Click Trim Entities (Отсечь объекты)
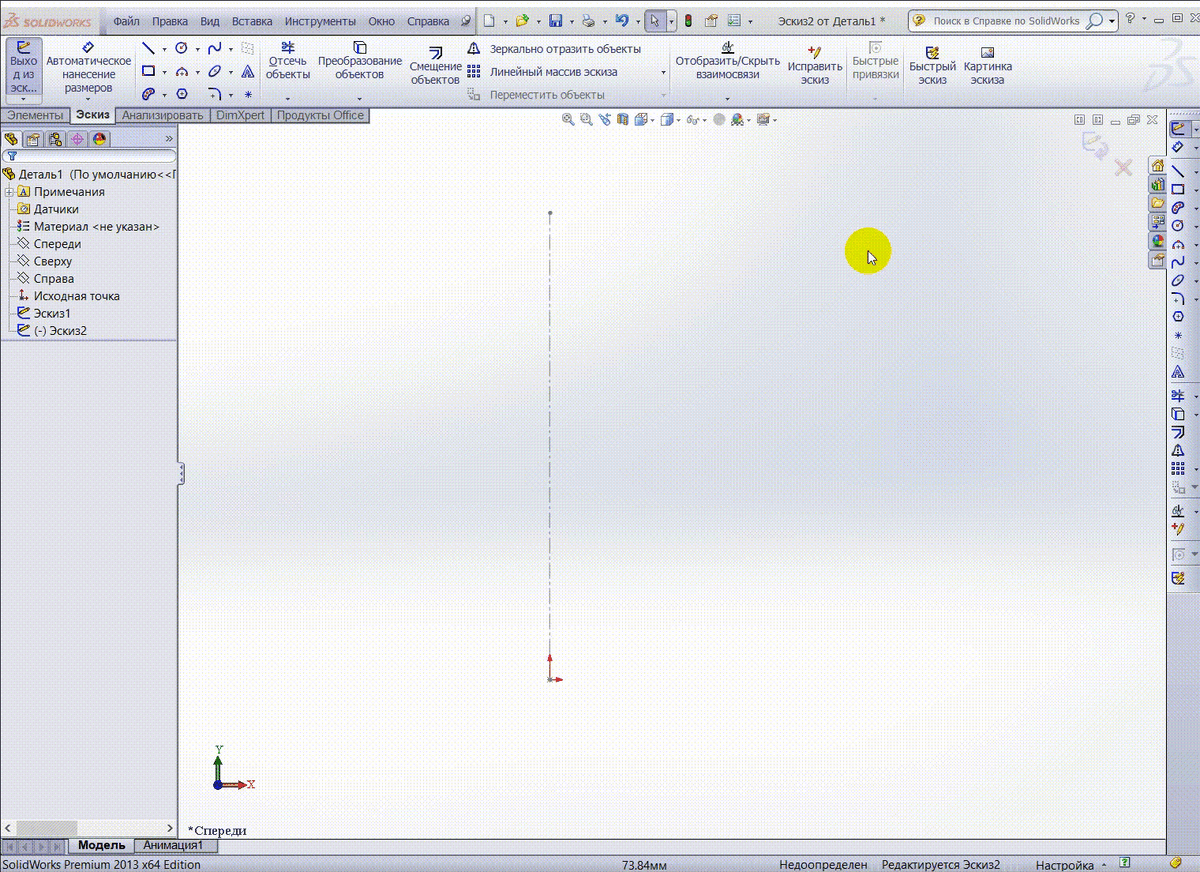 click(x=288, y=61)
